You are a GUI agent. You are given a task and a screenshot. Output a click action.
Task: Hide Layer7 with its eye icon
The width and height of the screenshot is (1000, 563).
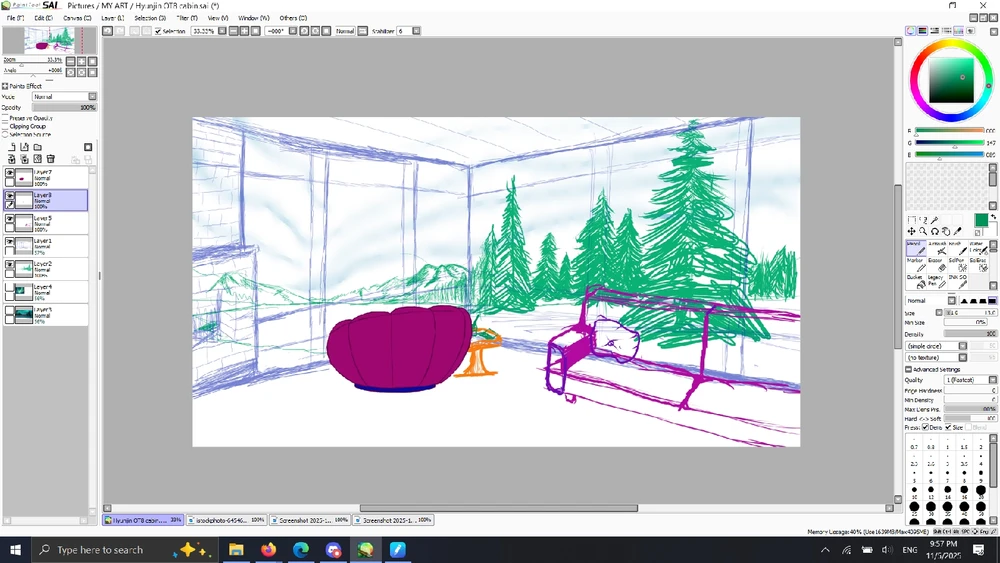[x=10, y=173]
